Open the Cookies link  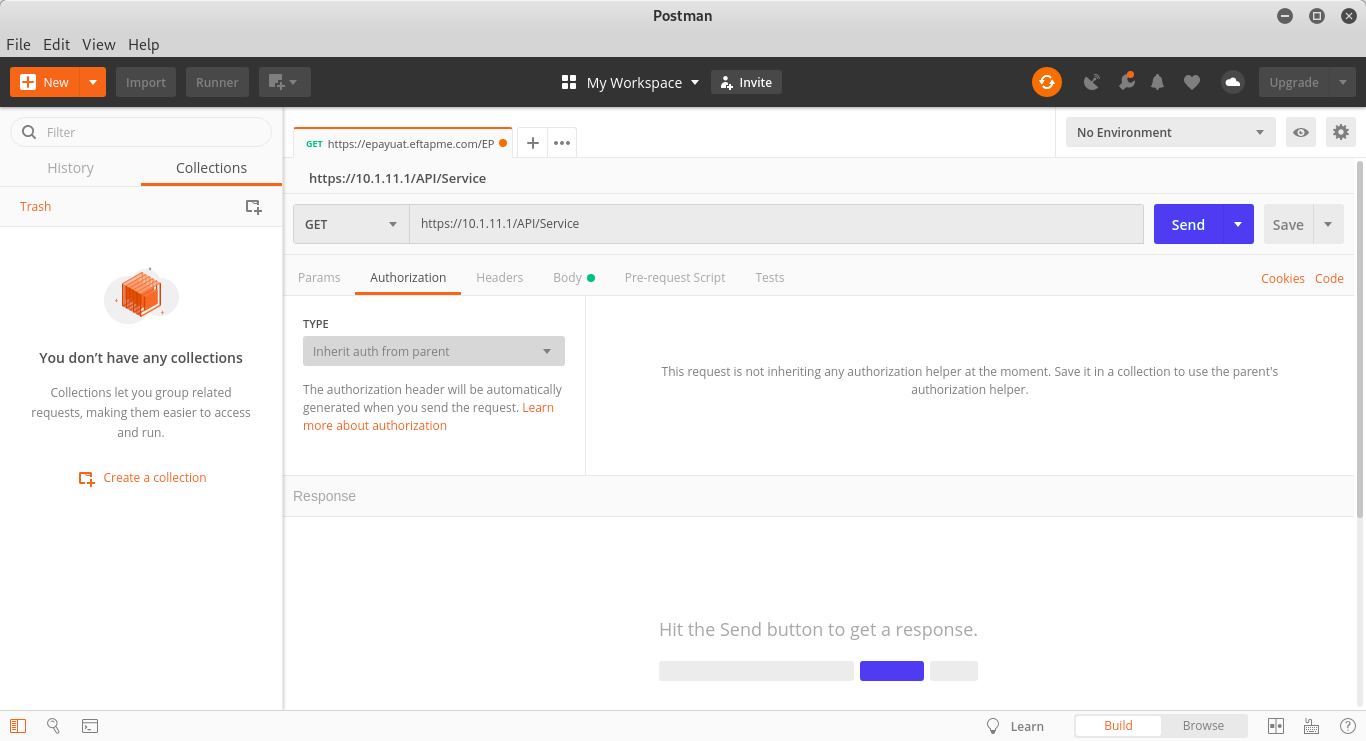point(1283,278)
